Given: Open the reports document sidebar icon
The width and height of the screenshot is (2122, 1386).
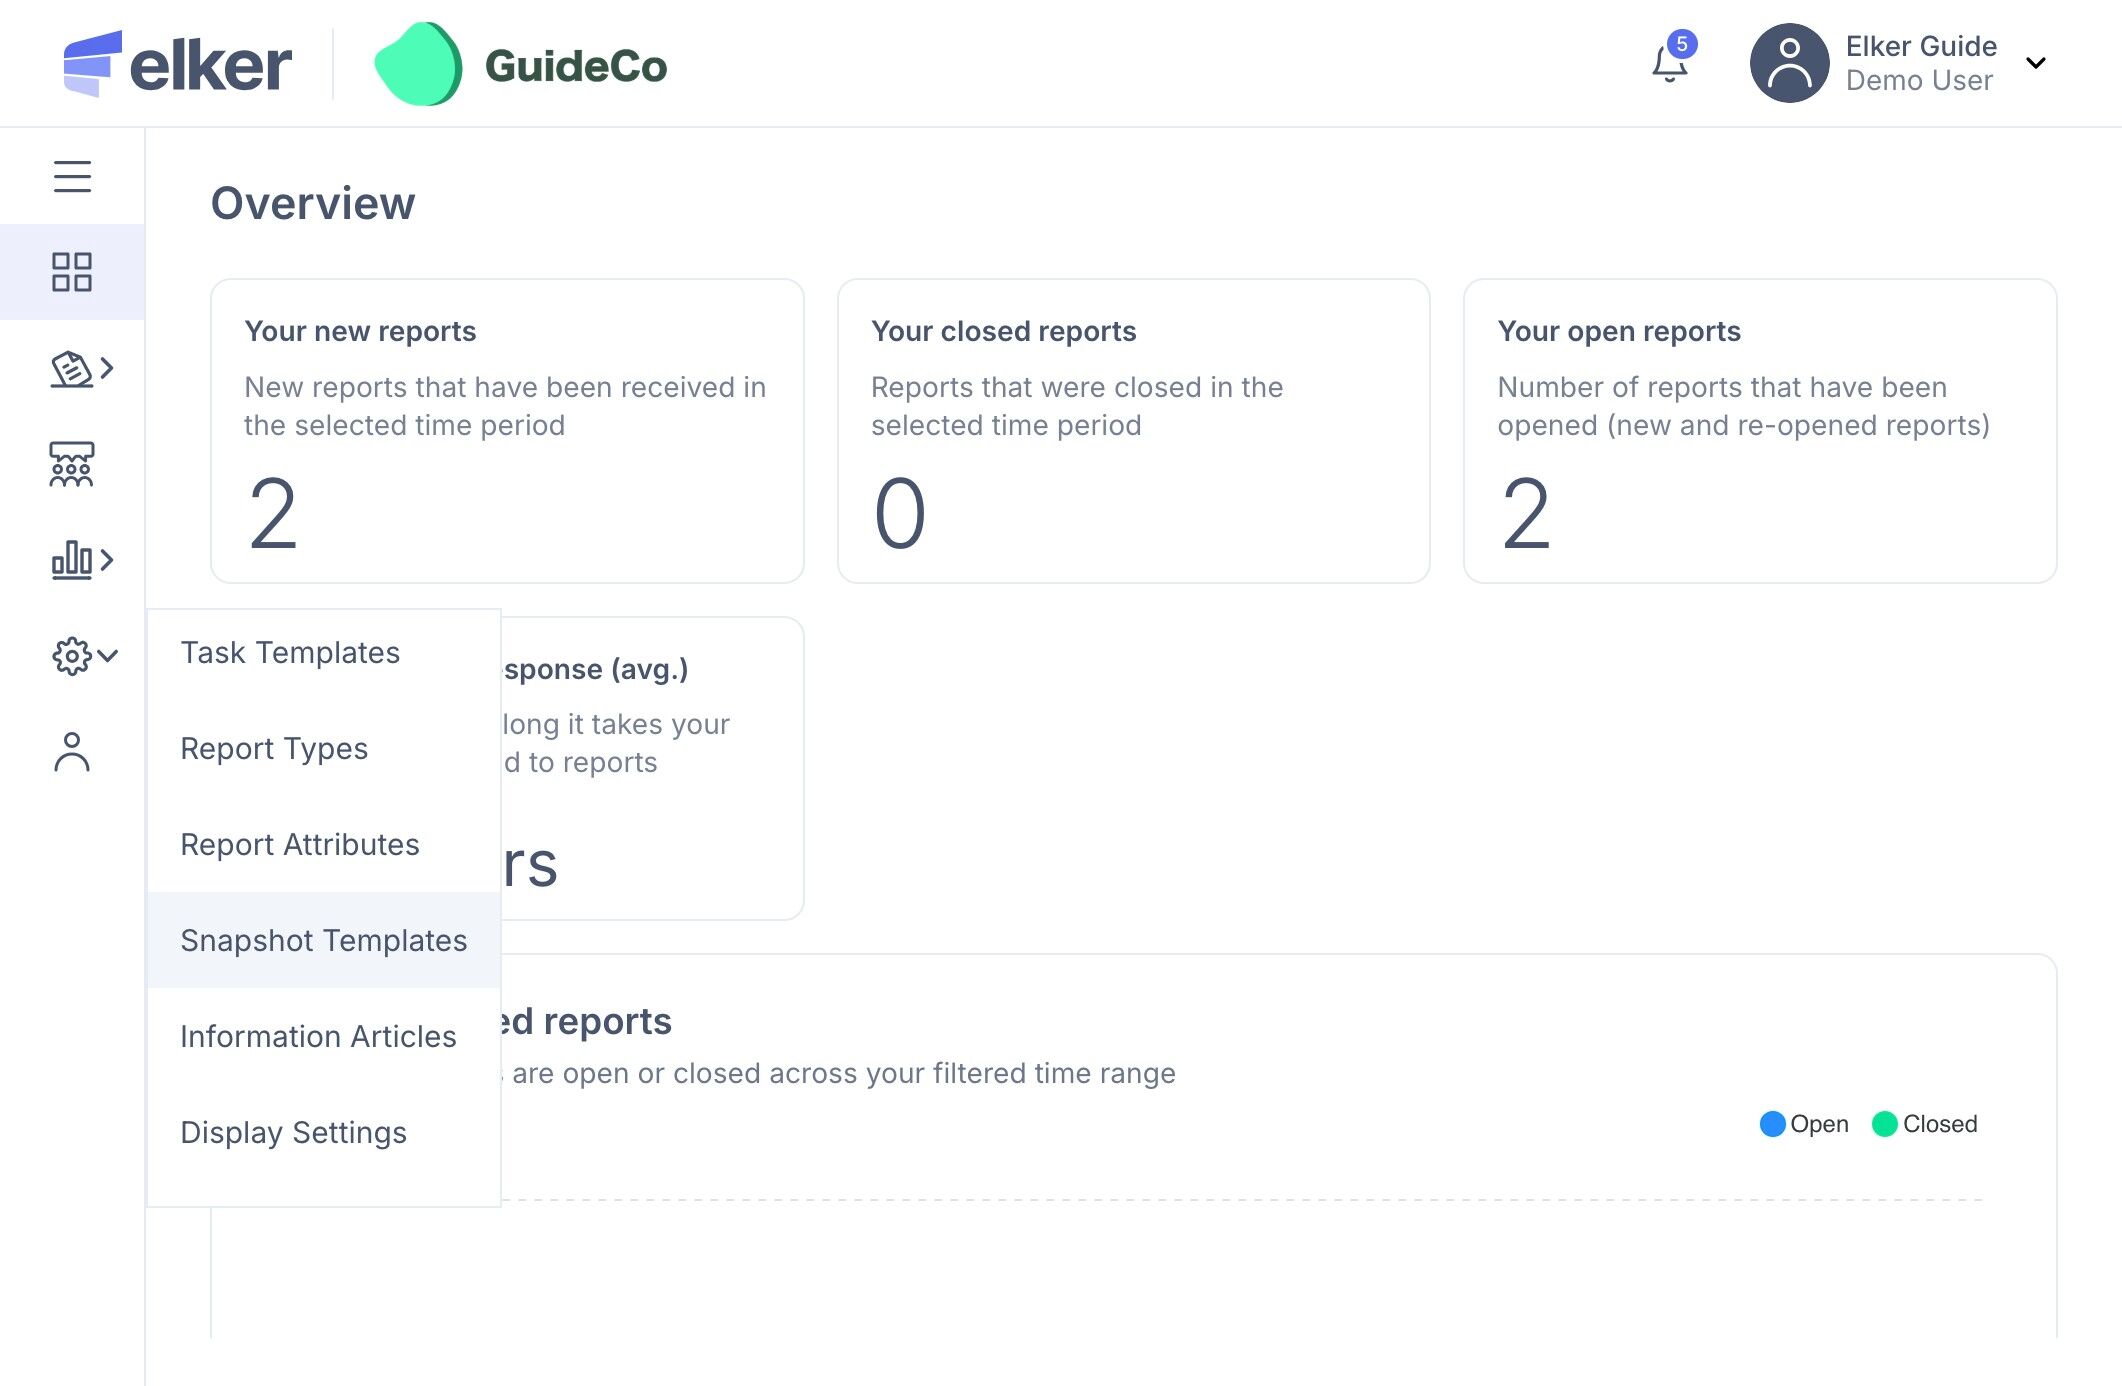Looking at the screenshot, I should coord(72,369).
